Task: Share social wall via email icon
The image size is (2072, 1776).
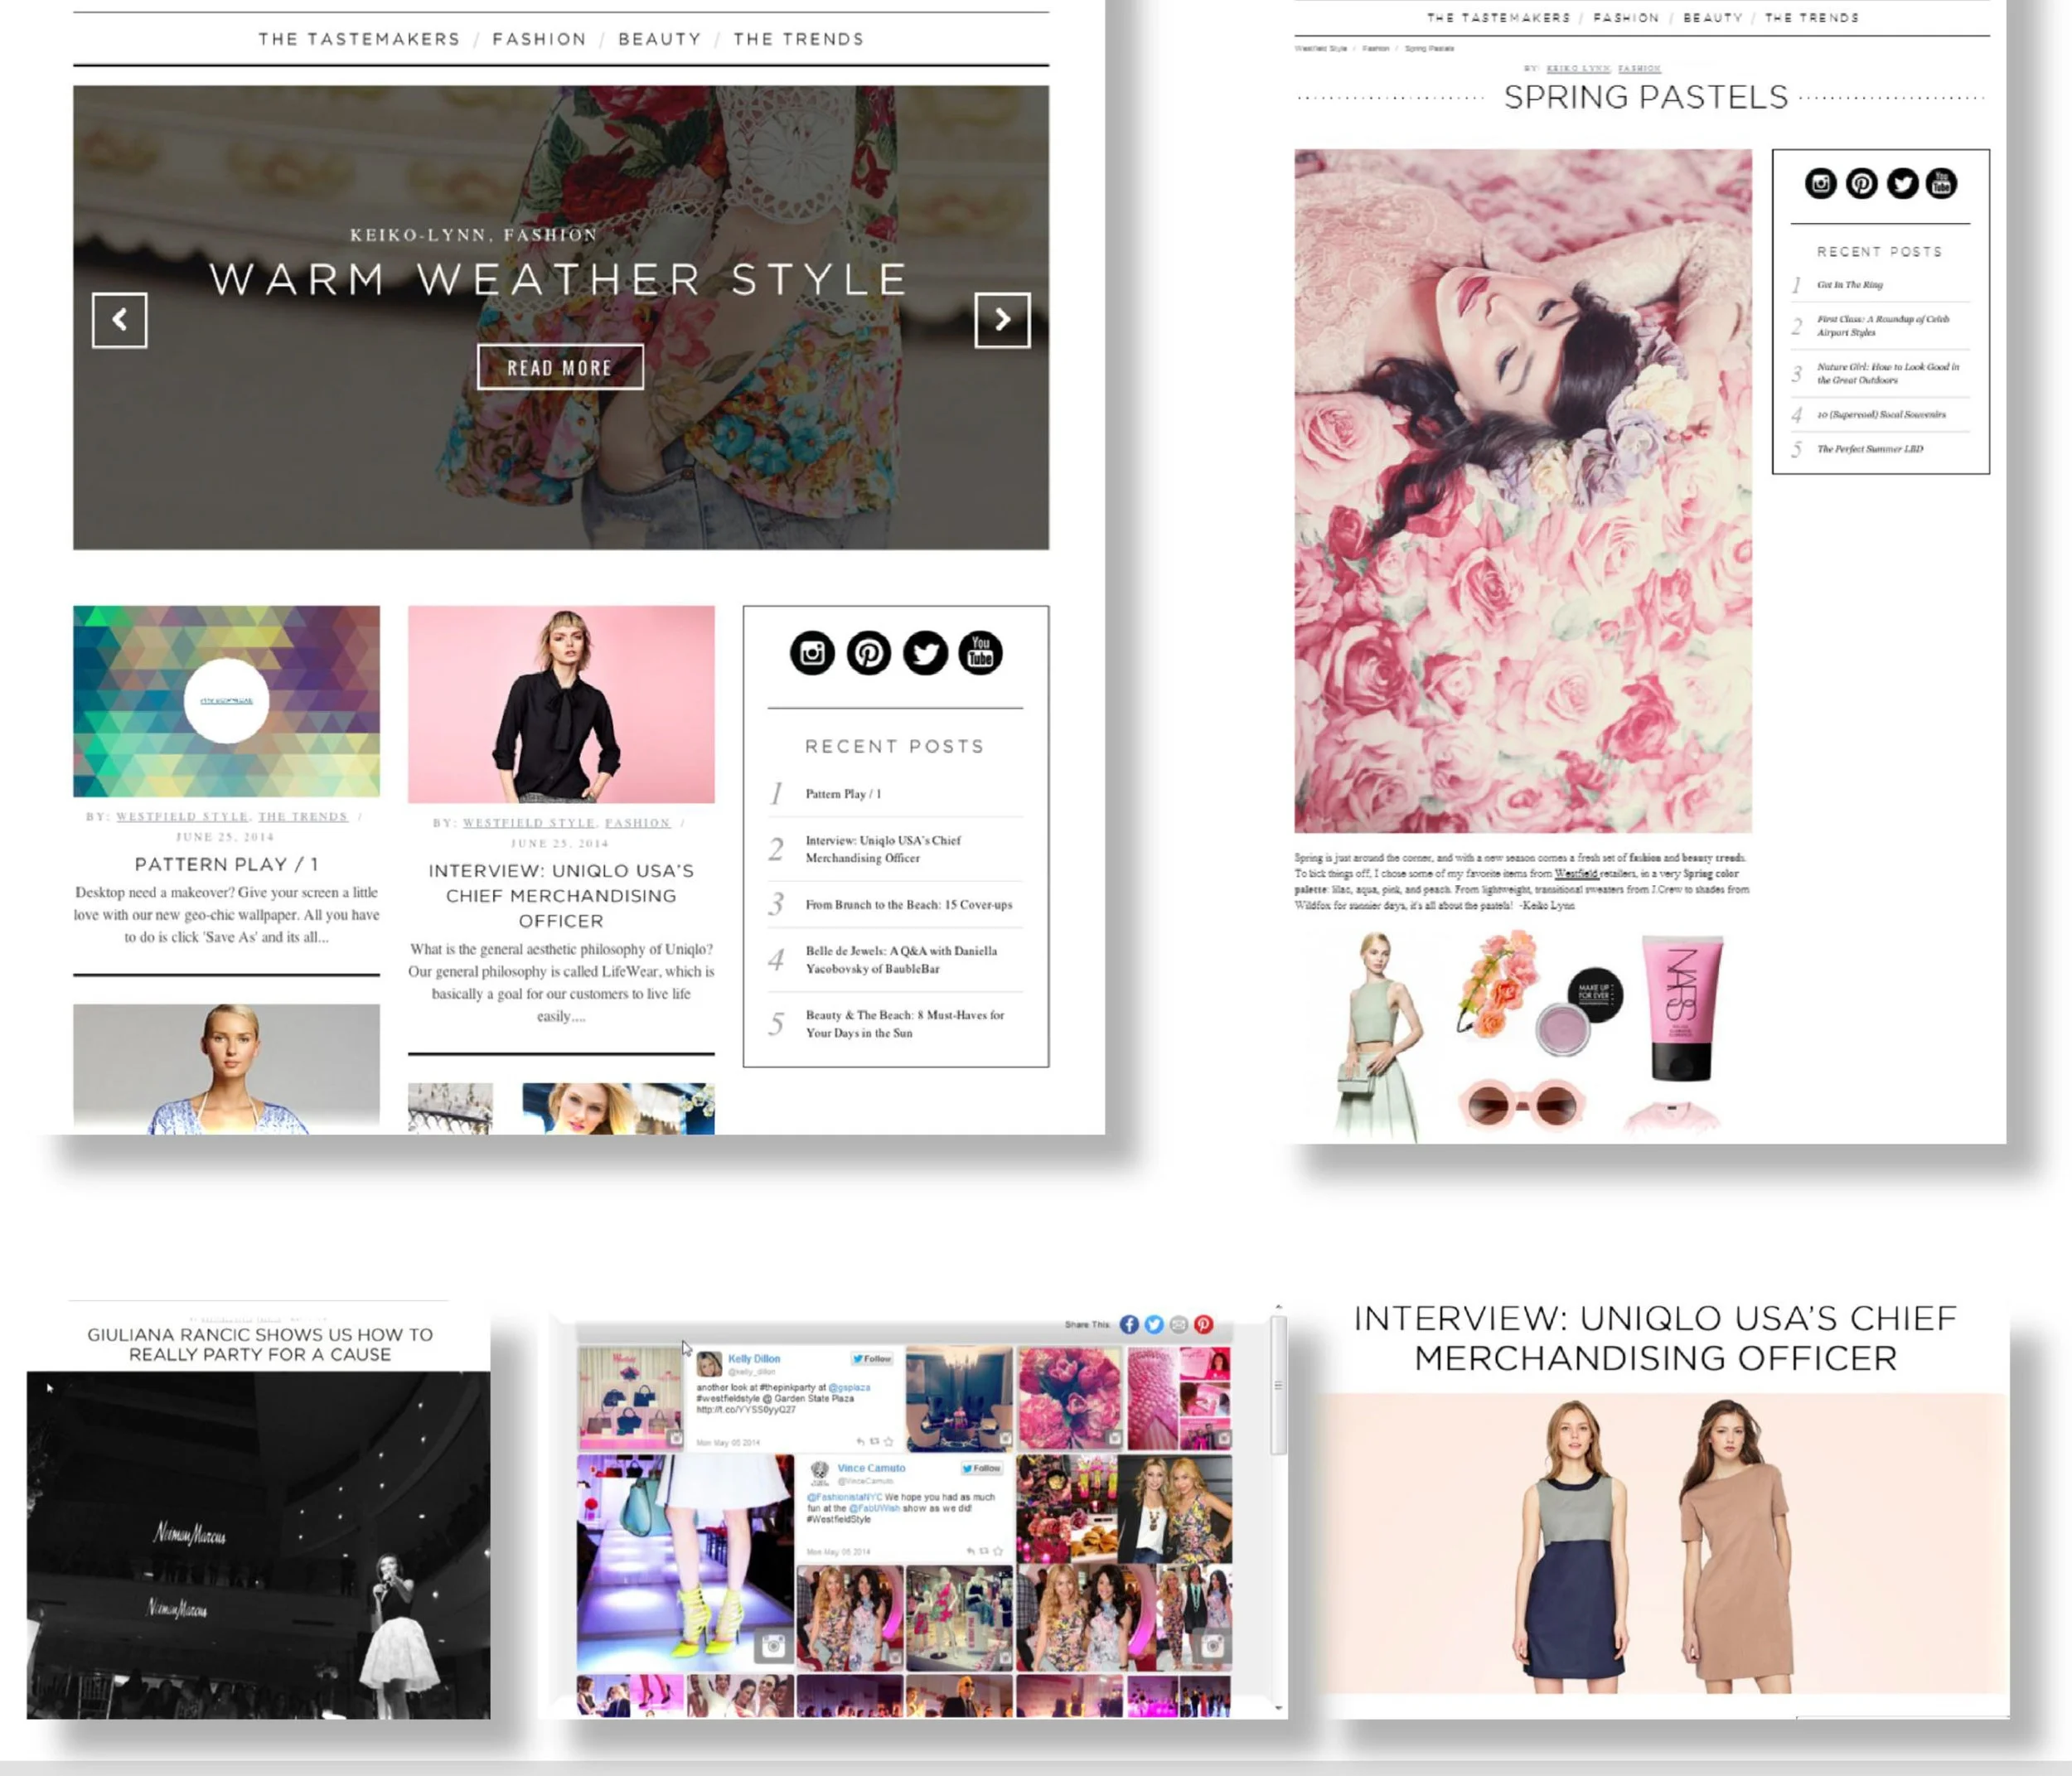Action: click(1179, 1324)
